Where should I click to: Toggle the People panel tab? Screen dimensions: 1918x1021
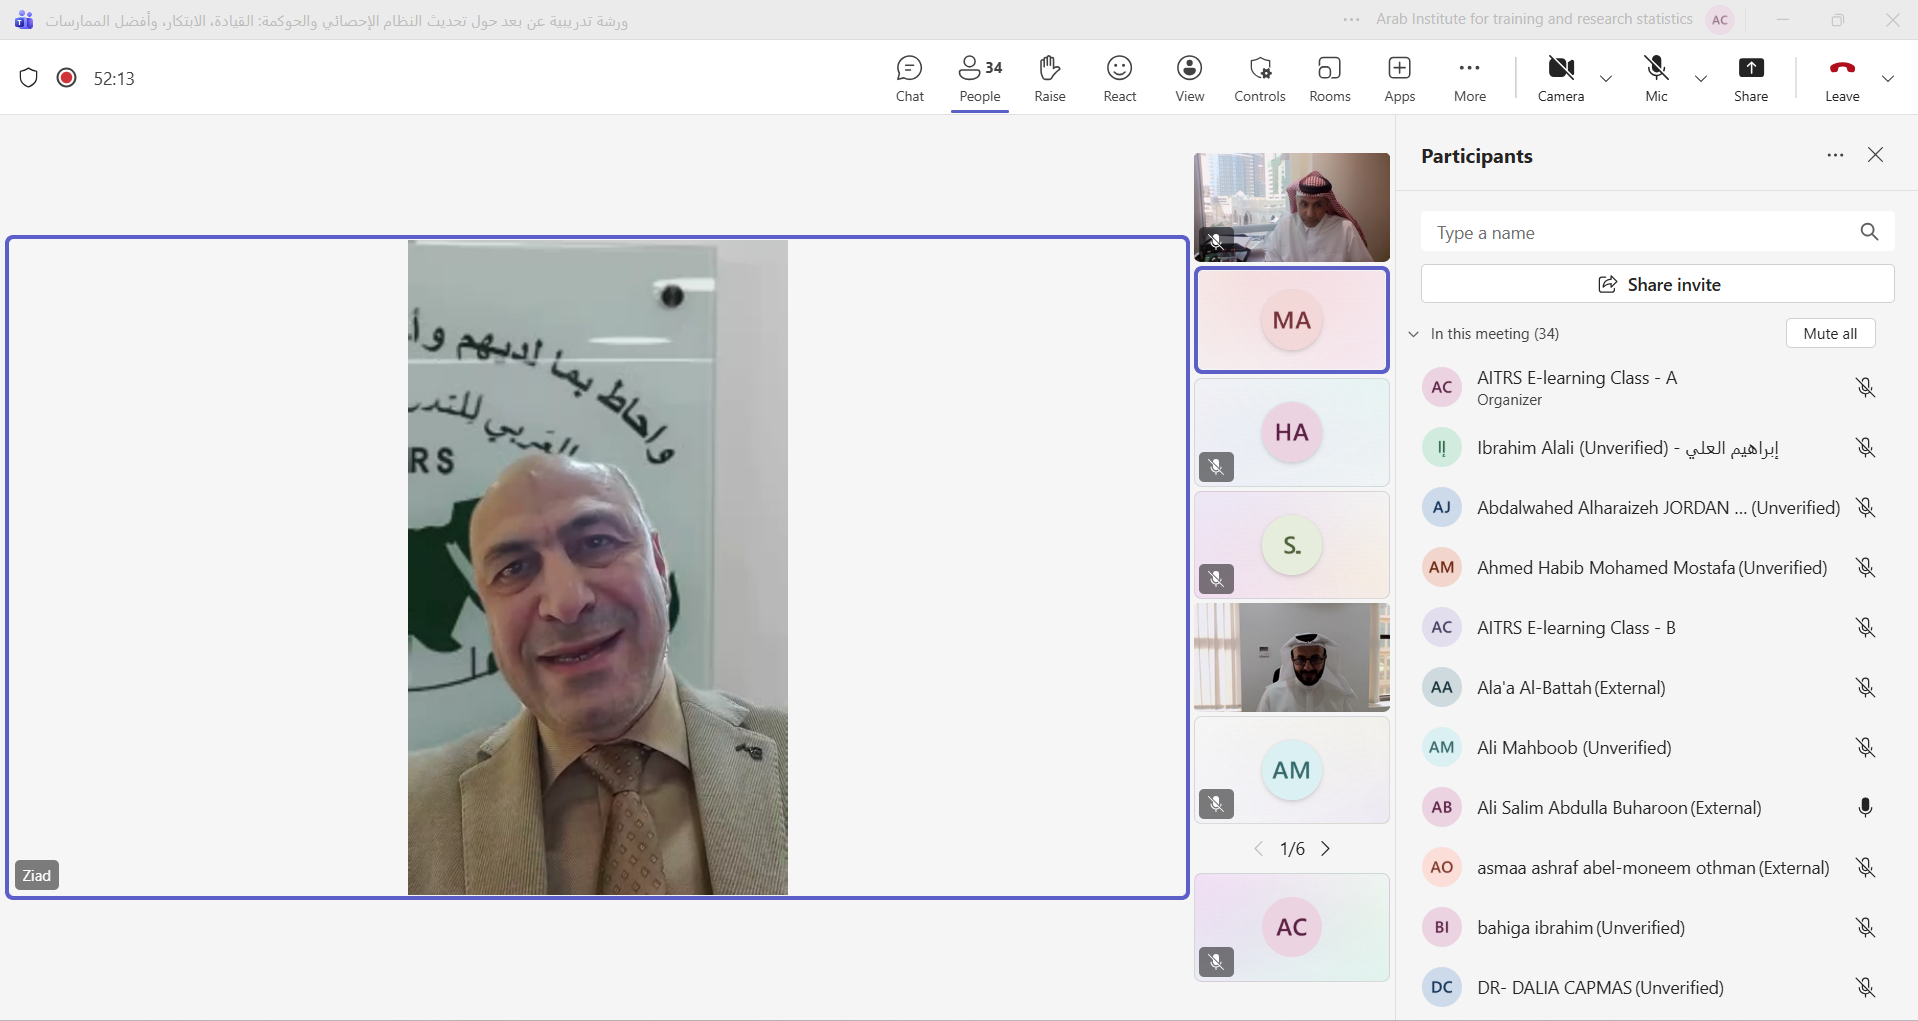coord(979,78)
